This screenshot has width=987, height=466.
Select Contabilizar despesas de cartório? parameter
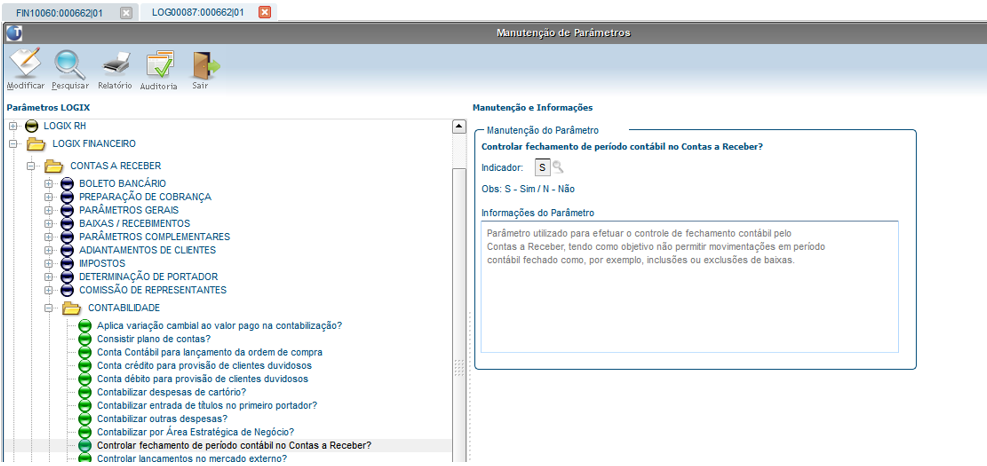pyautogui.click(x=171, y=392)
